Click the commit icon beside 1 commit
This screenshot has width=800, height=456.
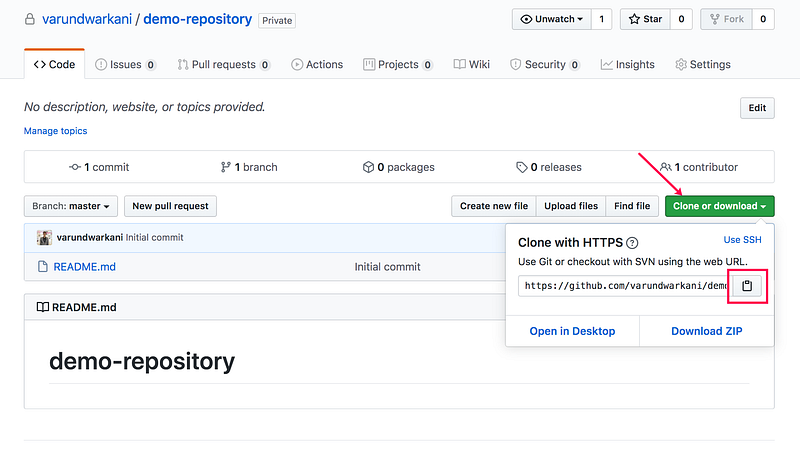pyautogui.click(x=75, y=167)
